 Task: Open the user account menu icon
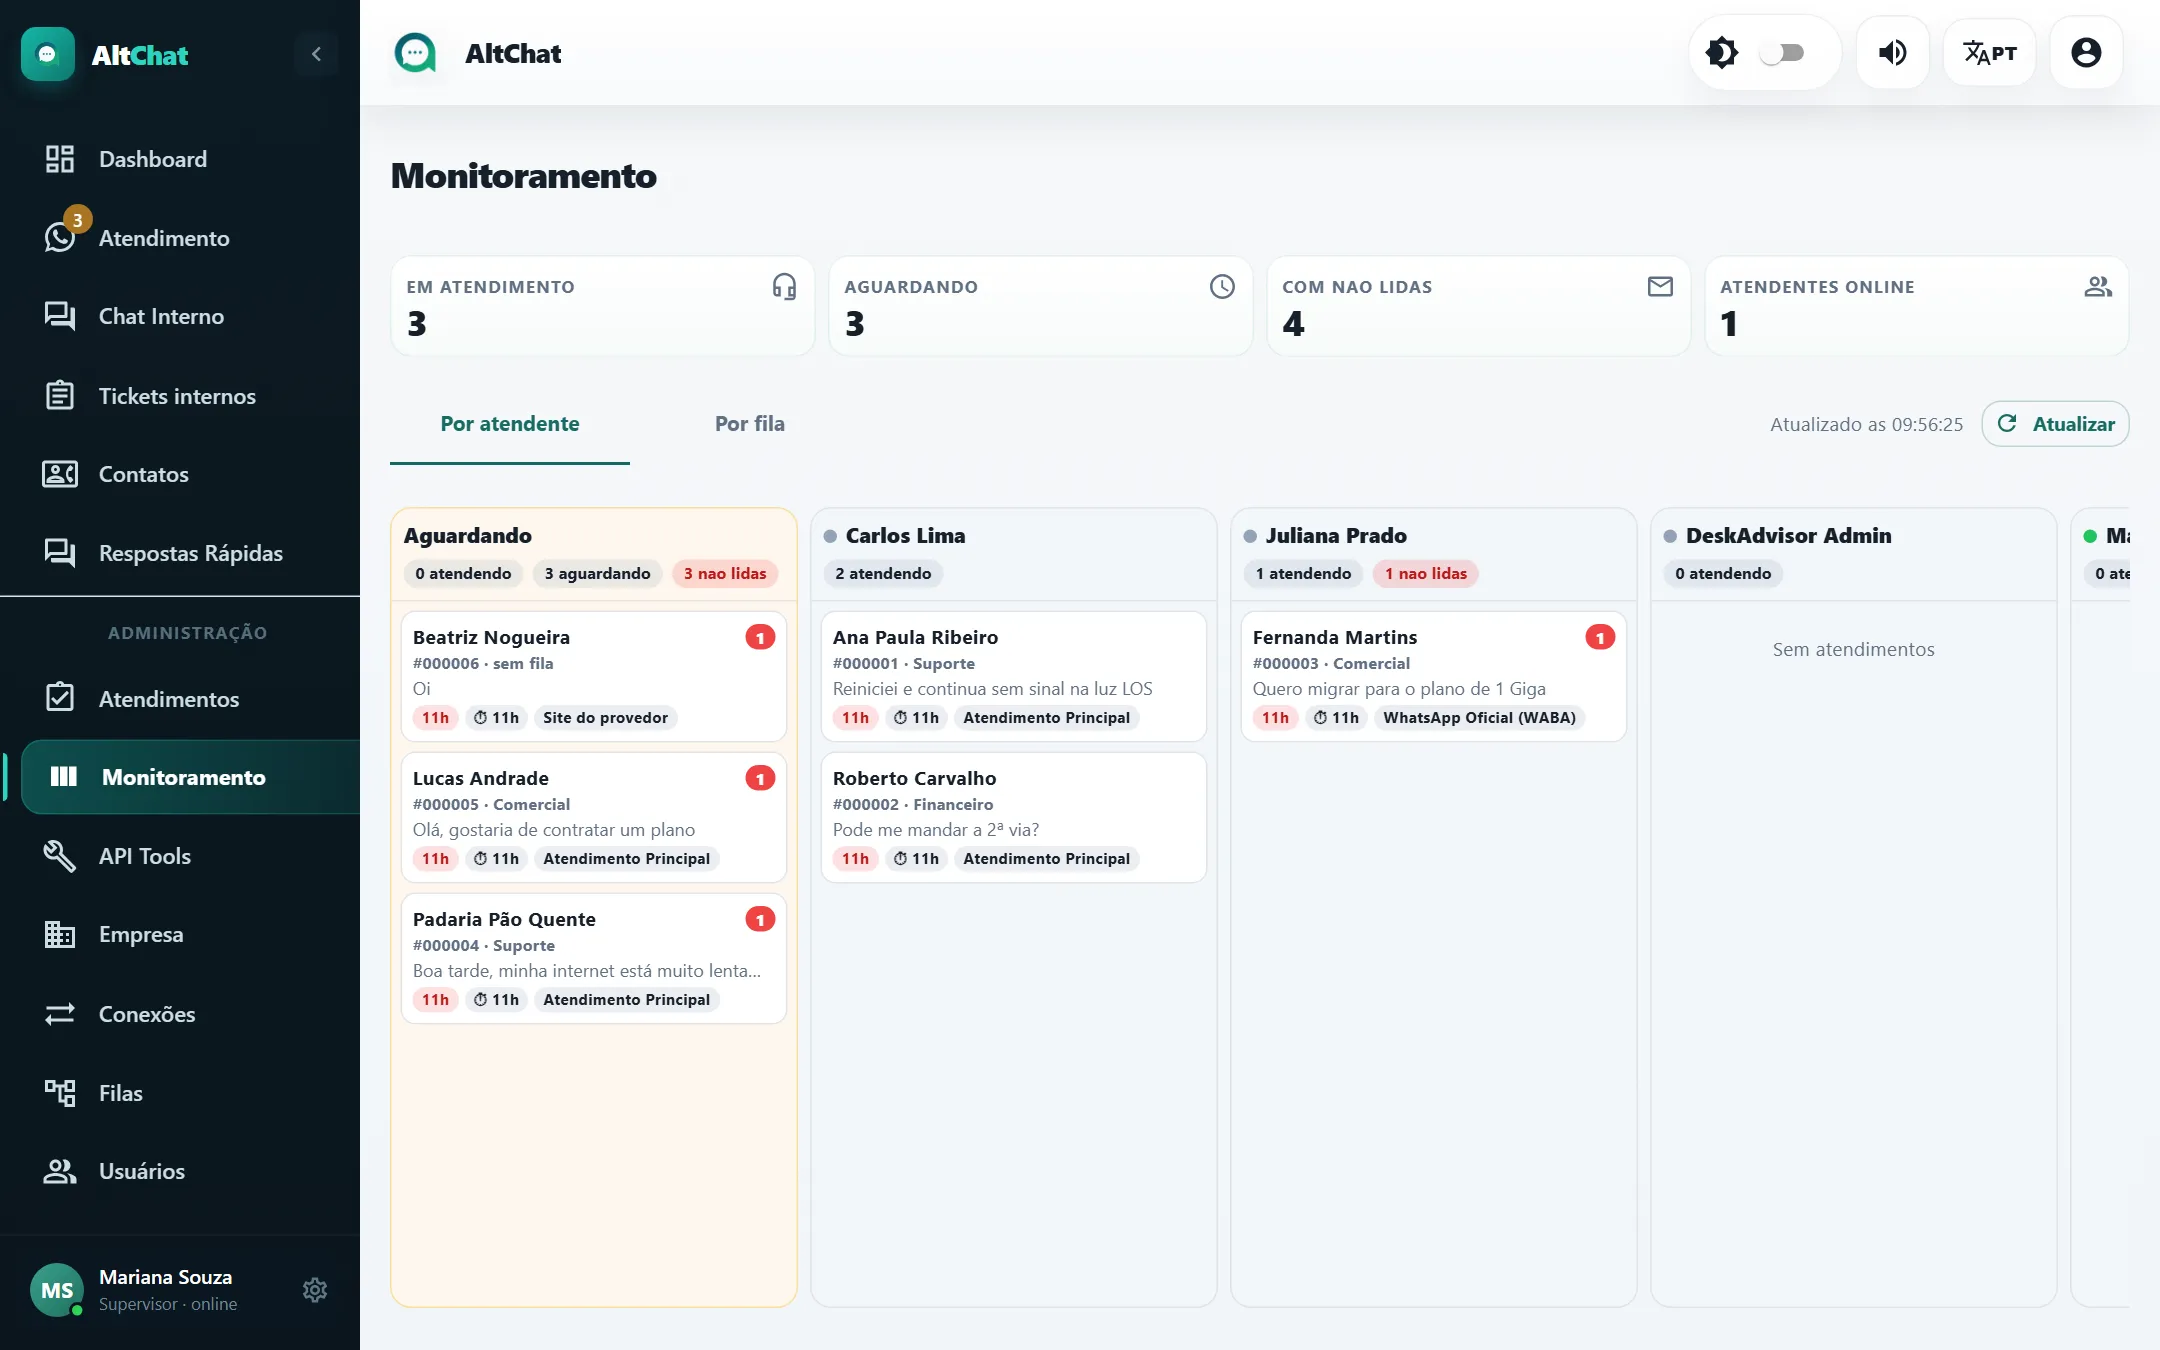[x=2086, y=53]
